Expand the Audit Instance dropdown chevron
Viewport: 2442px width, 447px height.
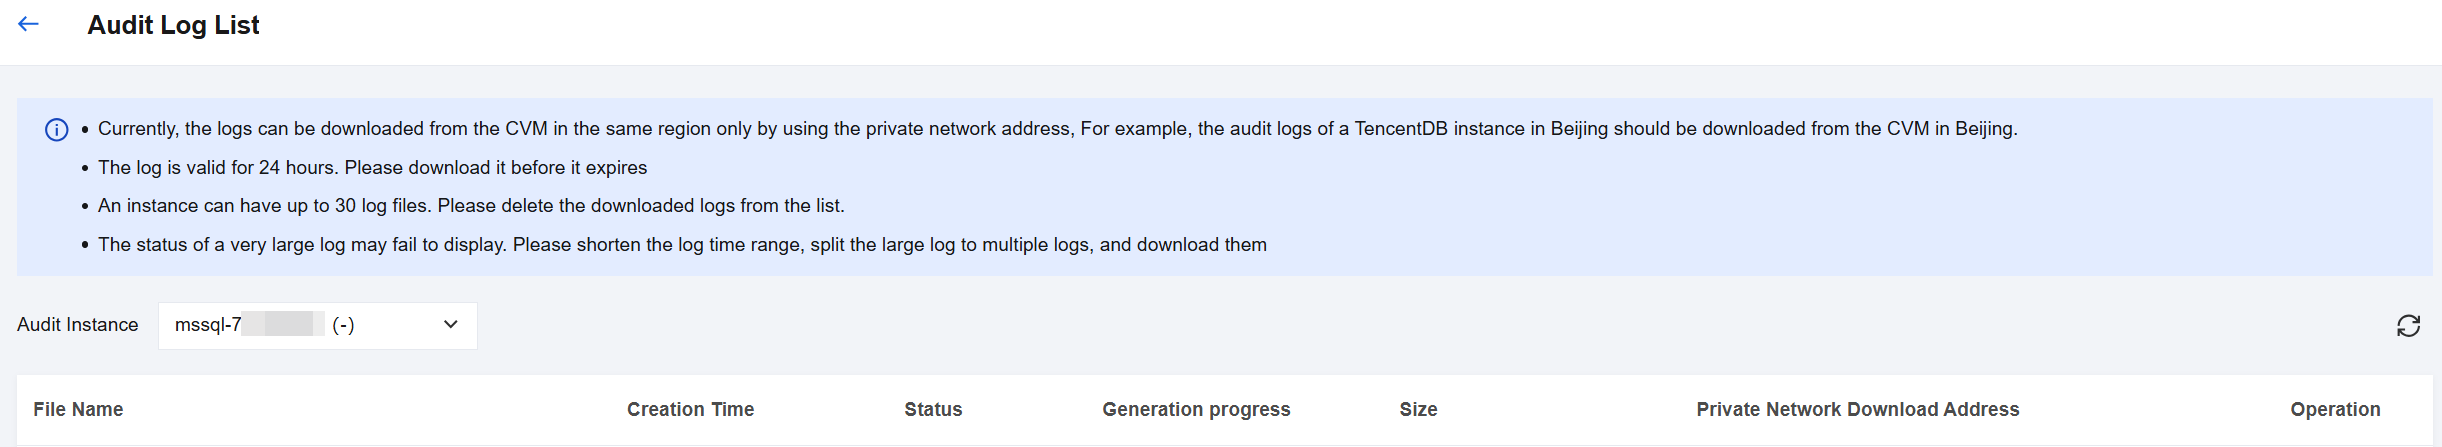coord(450,325)
